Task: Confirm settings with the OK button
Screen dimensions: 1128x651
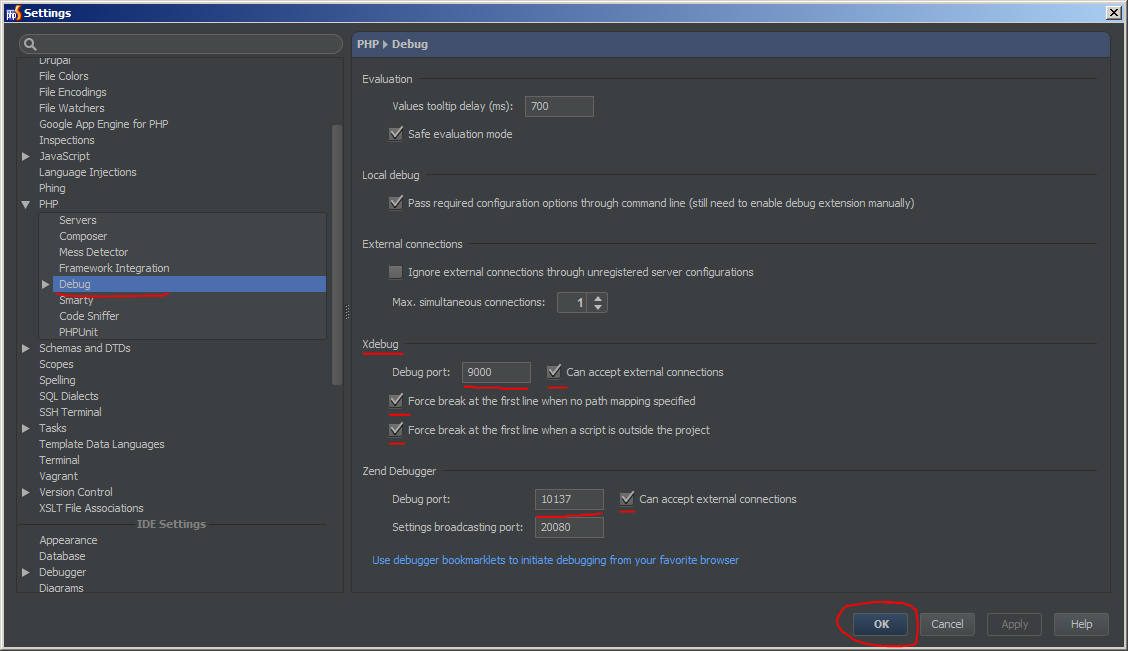Action: click(x=881, y=624)
